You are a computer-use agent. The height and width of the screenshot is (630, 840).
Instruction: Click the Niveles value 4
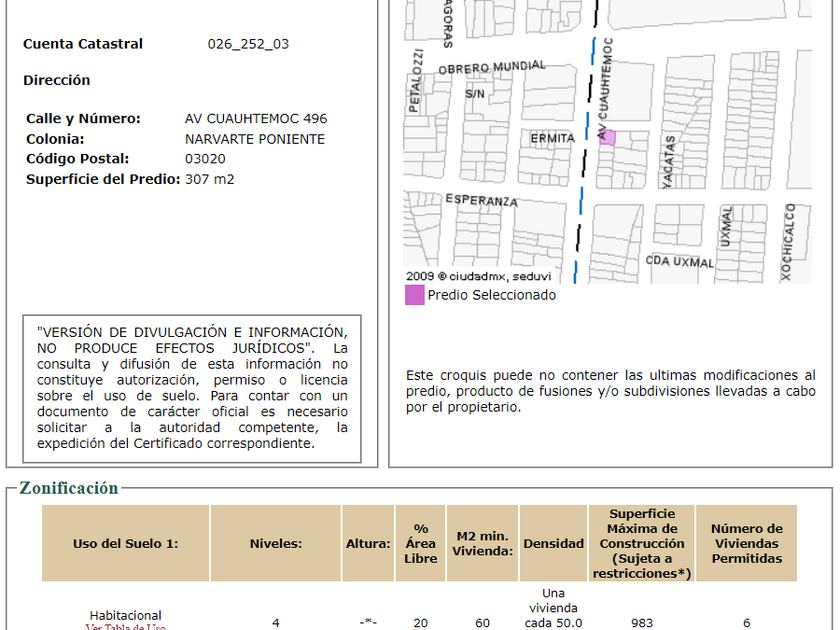coord(275,623)
